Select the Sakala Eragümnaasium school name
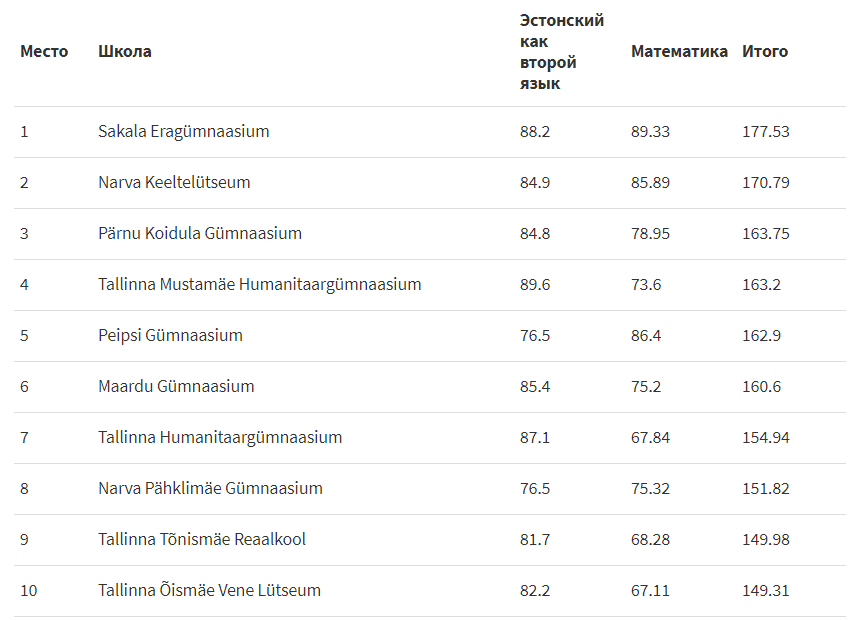Image resolution: width=864 pixels, height=620 pixels. (x=183, y=131)
